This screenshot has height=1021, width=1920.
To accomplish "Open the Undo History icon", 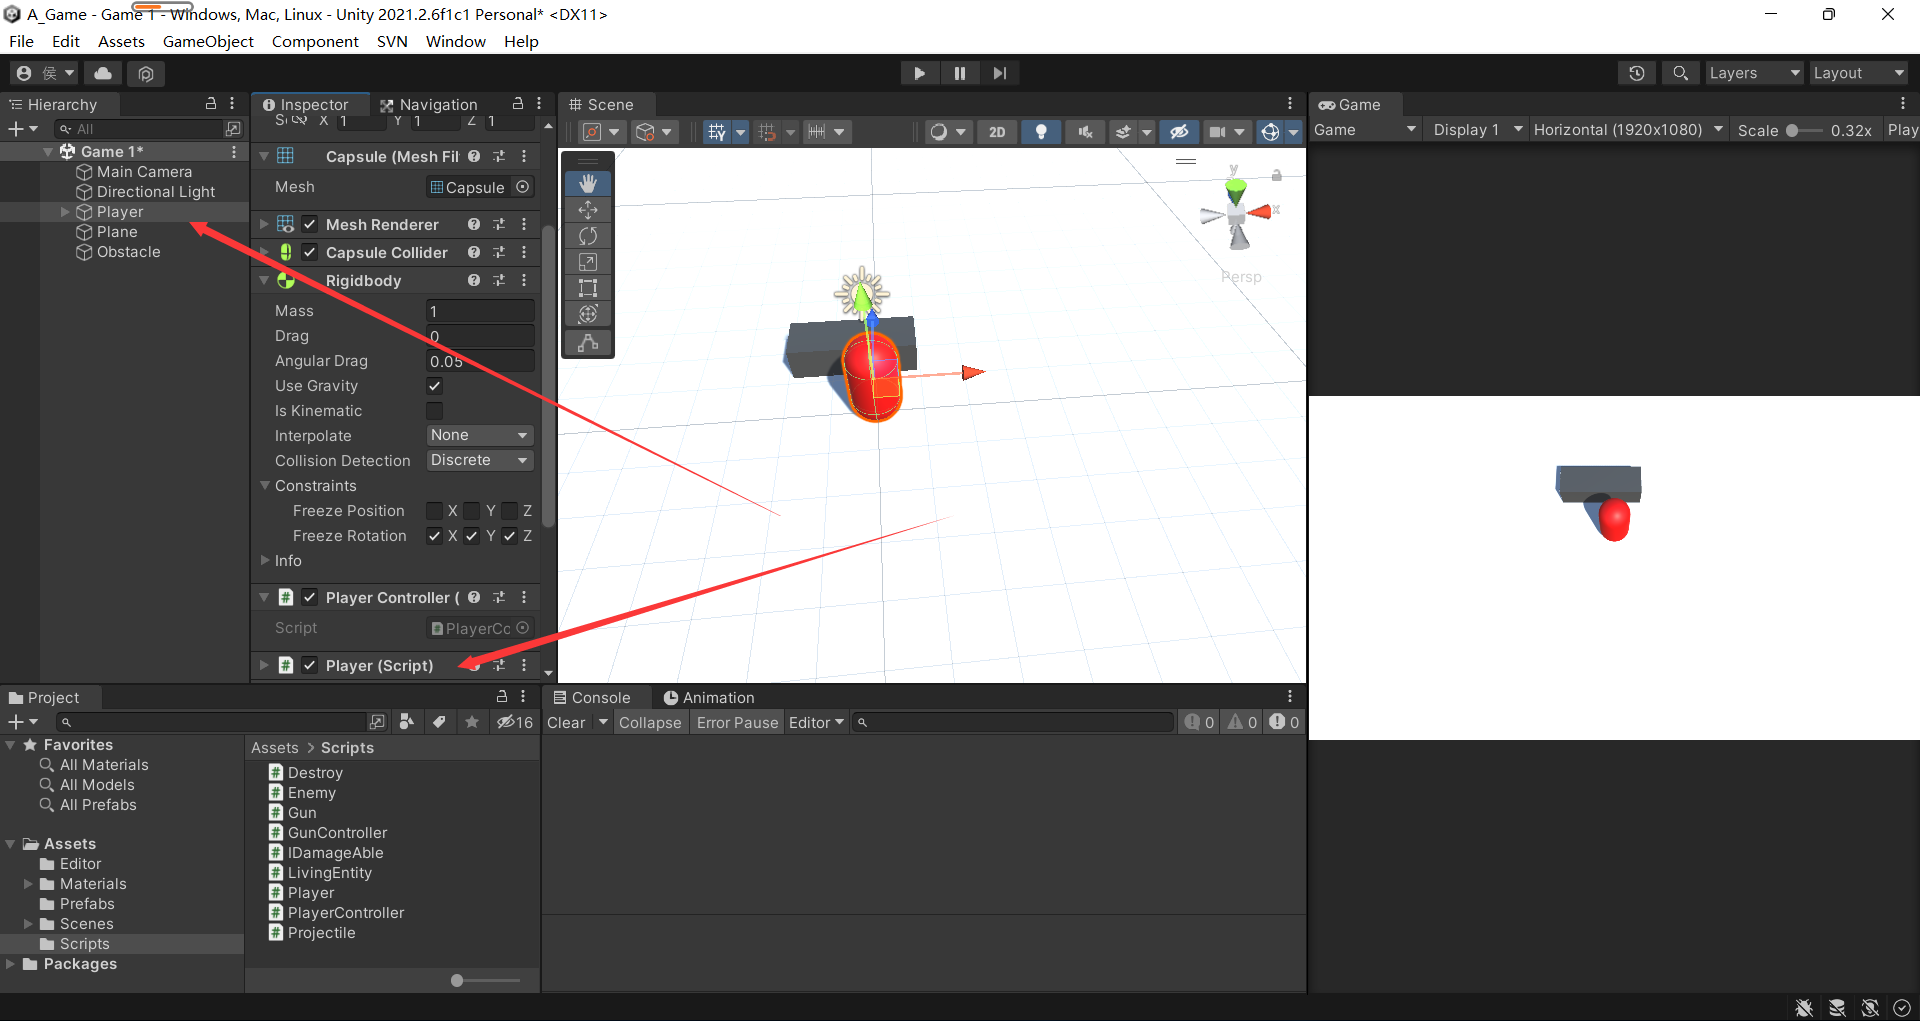I will coord(1637,73).
